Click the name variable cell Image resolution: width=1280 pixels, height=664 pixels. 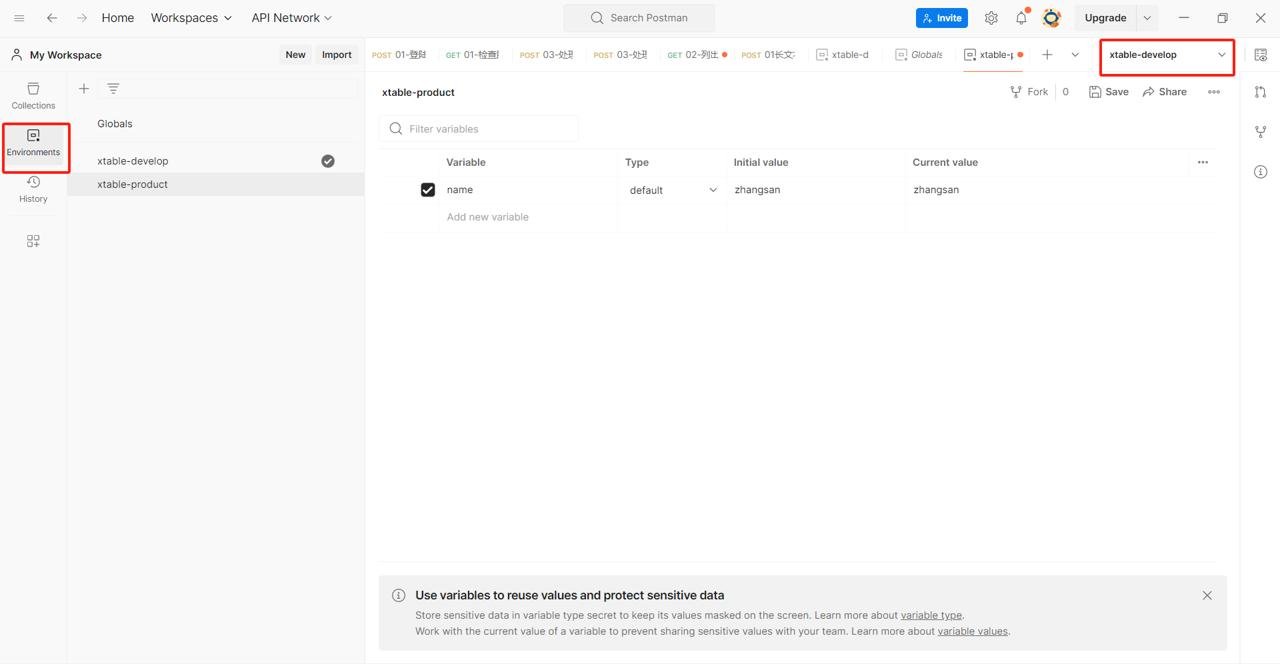(x=530, y=190)
